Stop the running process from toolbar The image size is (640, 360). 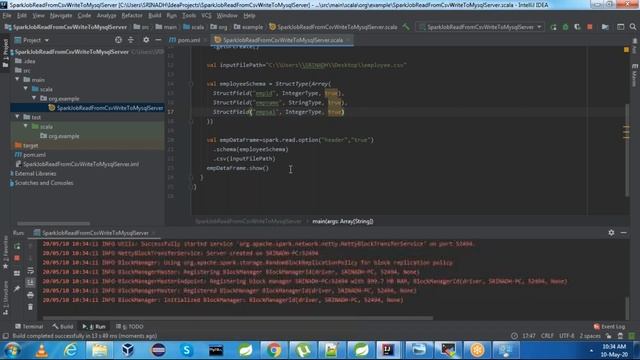[x=589, y=27]
